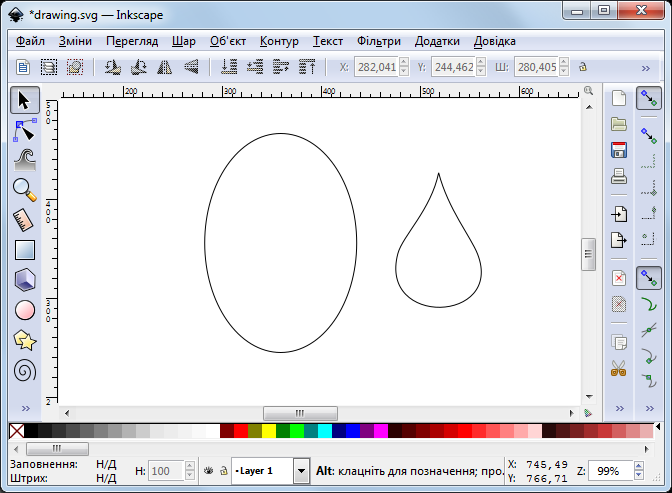Viewport: 672px width, 493px height.
Task: Click the X coordinate input field
Action: pyautogui.click(x=377, y=68)
